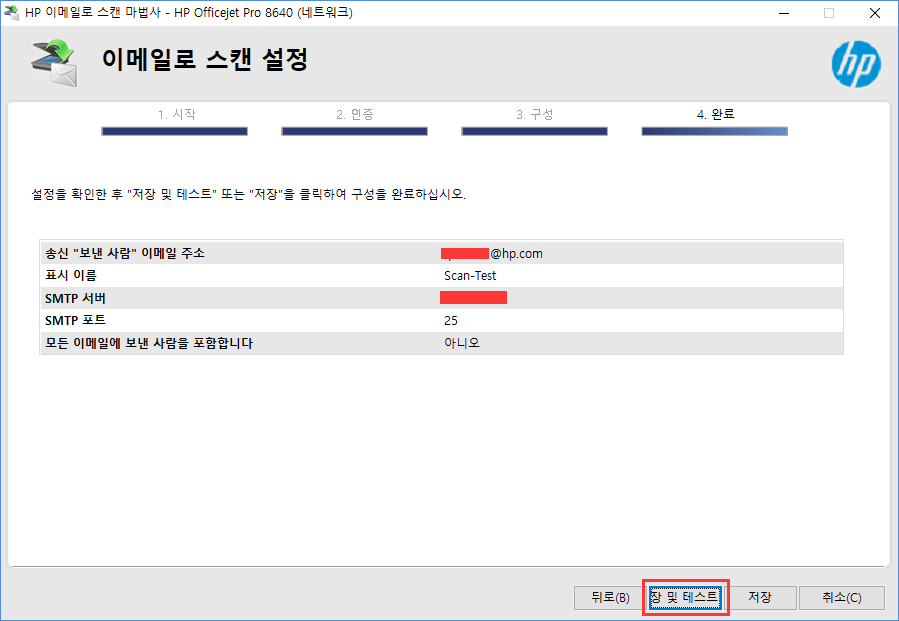Image resolution: width=899 pixels, height=621 pixels.
Task: Click the 이메일로 스캔 설정 heading
Action: [x=205, y=60]
